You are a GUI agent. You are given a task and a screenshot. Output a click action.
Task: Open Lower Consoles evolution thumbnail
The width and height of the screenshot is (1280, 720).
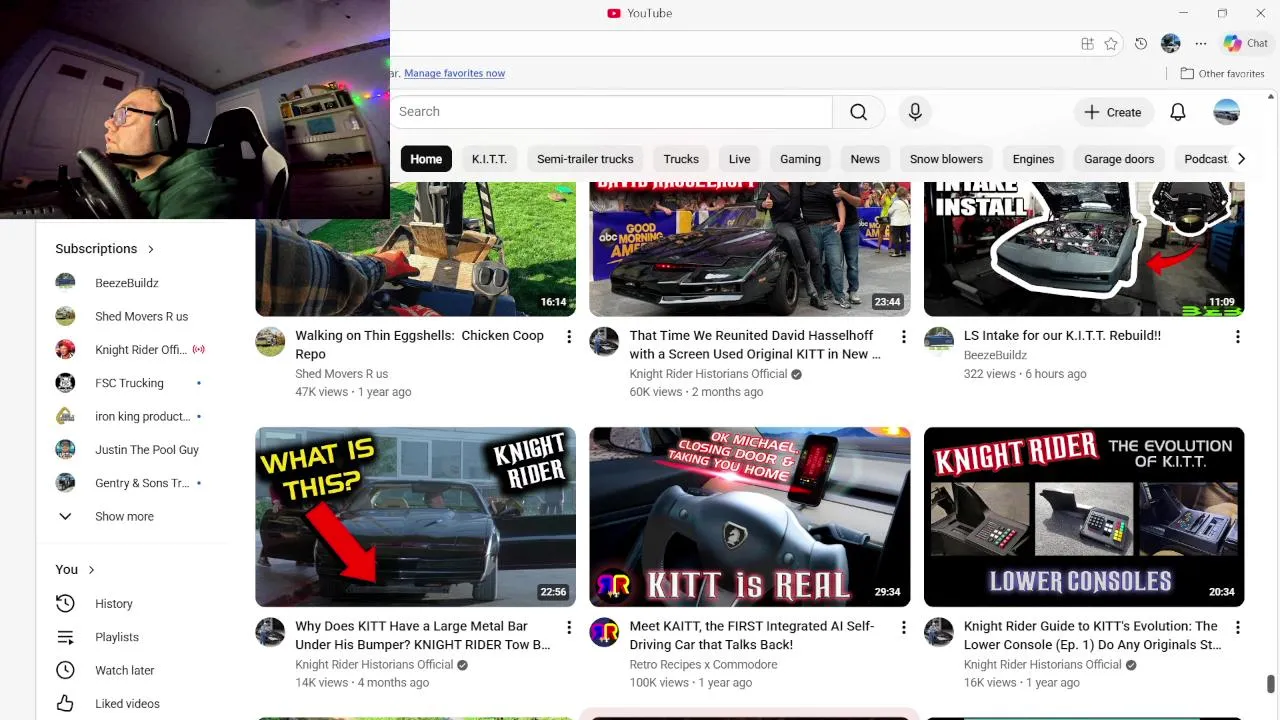click(1084, 517)
